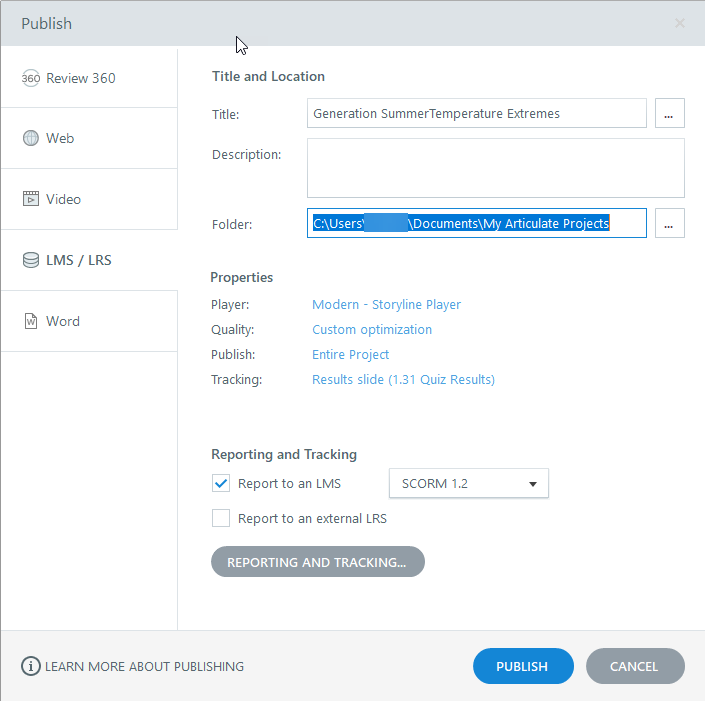The height and width of the screenshot is (701, 705).
Task: Browse folder using ellipsis button
Action: click(669, 224)
